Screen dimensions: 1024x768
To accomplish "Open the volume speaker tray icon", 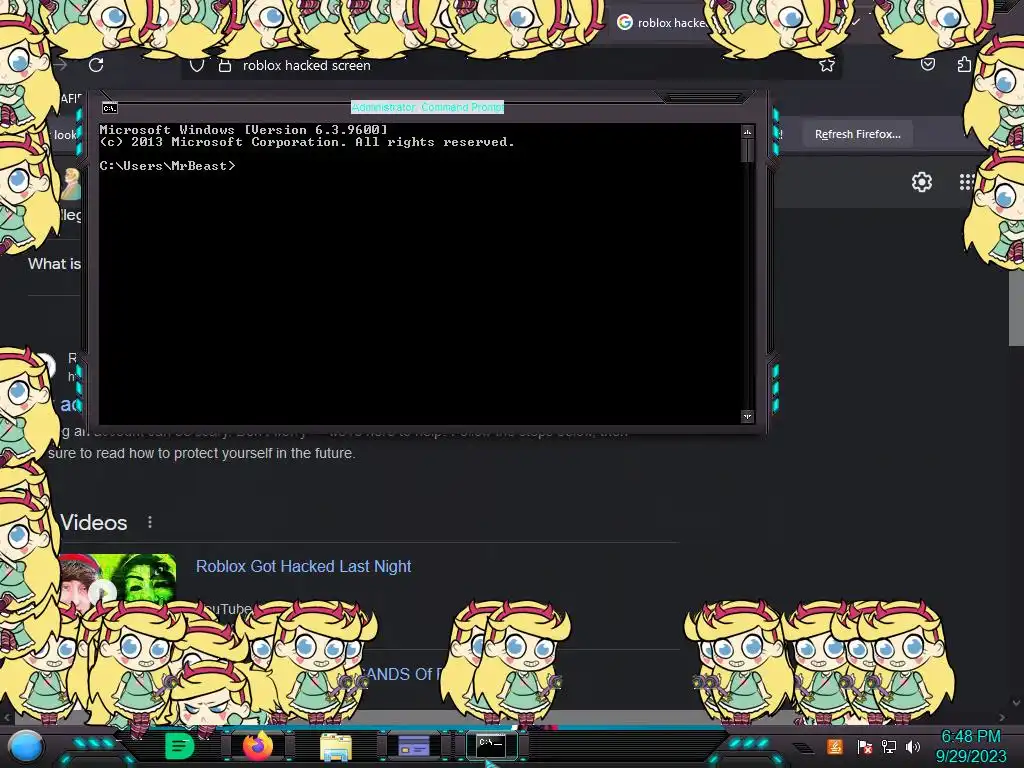I will point(913,747).
